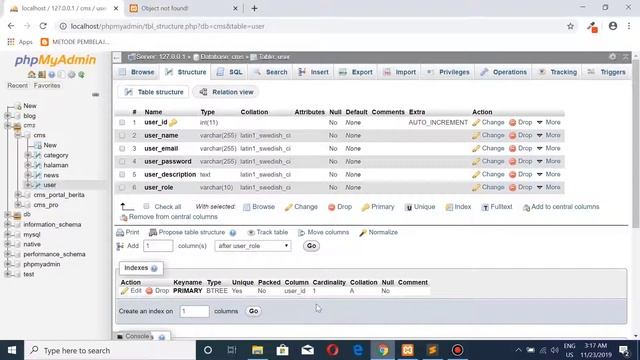640x360 pixels.
Task: Expand the mysql database node
Action: tap(7, 235)
